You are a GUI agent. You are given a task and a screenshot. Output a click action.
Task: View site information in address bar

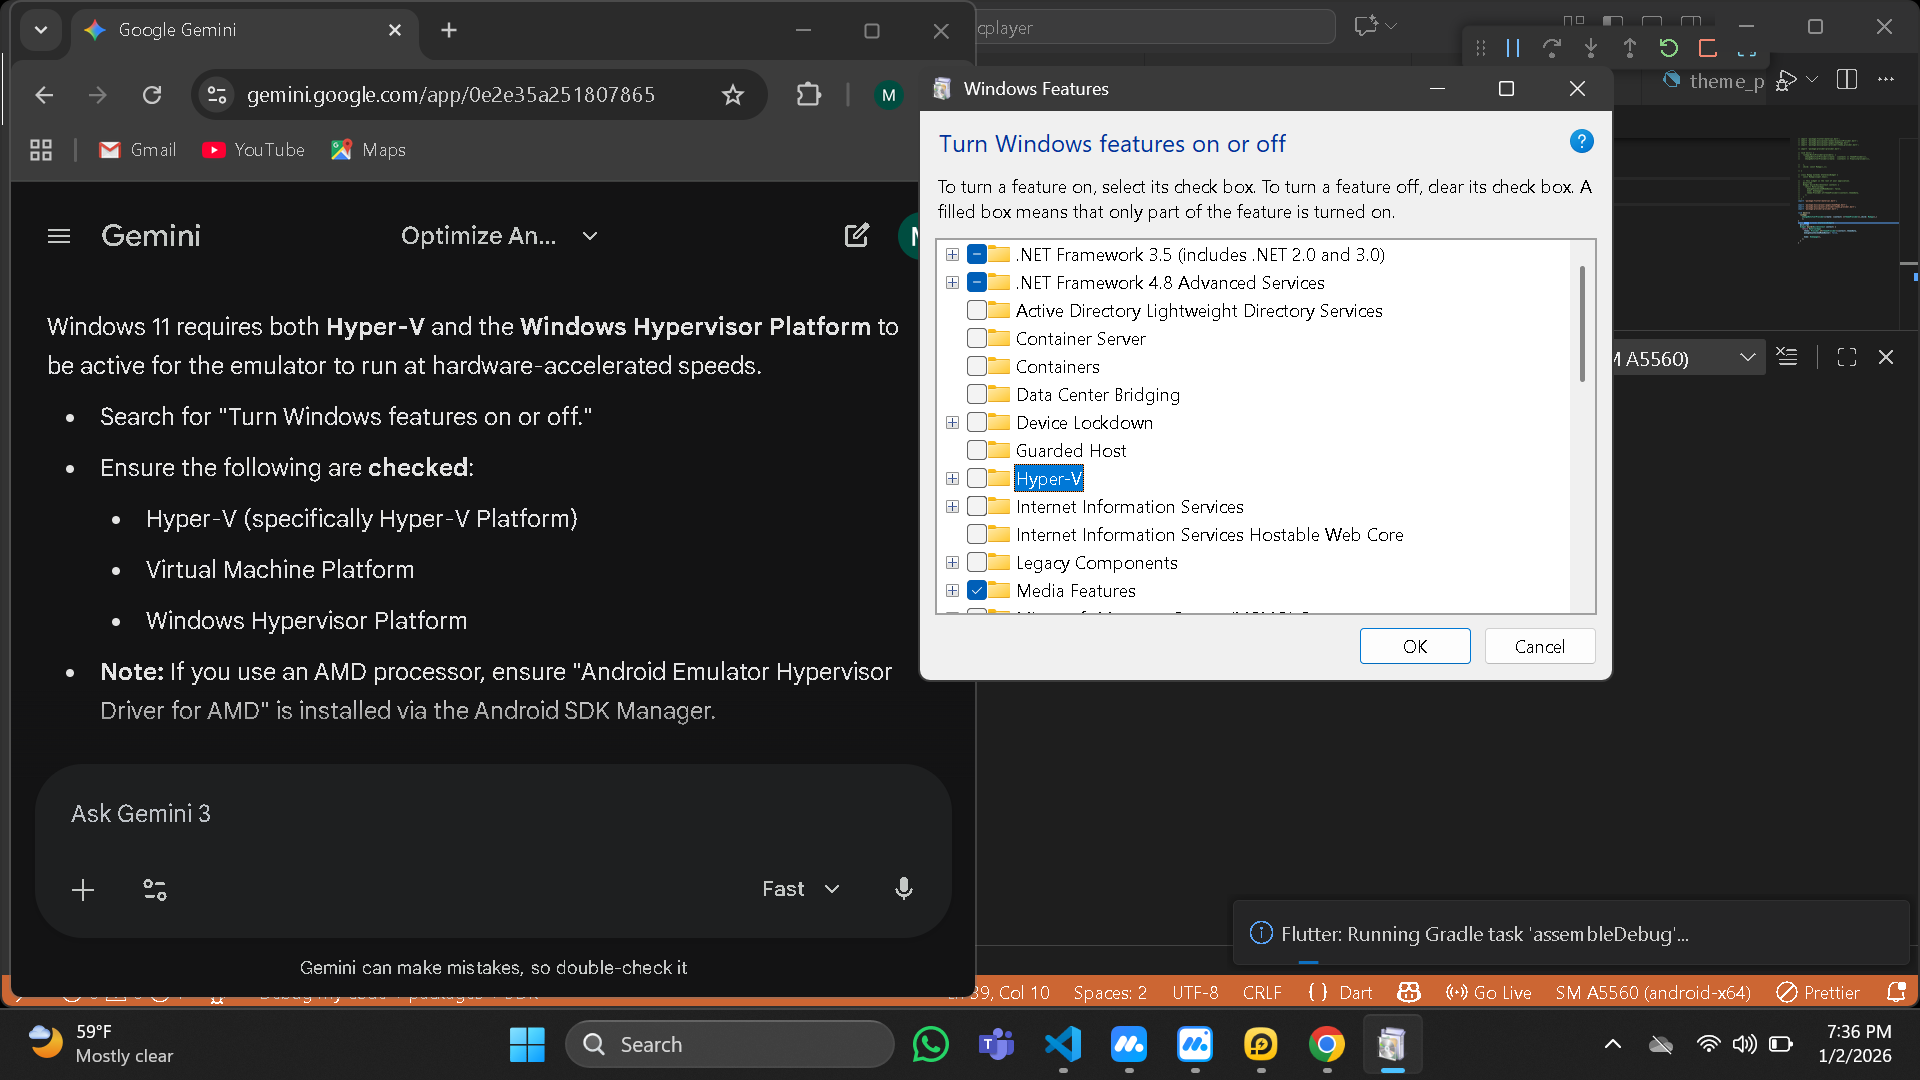(217, 95)
